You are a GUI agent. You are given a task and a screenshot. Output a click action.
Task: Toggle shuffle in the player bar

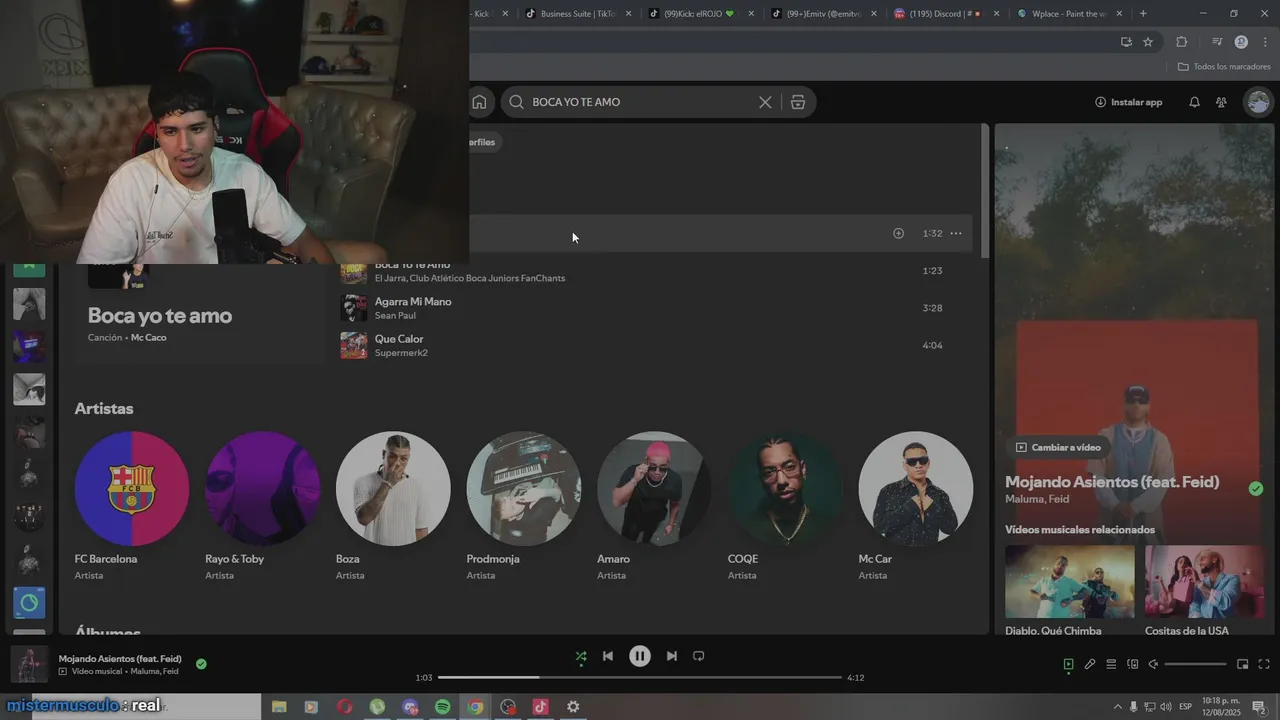click(x=581, y=656)
